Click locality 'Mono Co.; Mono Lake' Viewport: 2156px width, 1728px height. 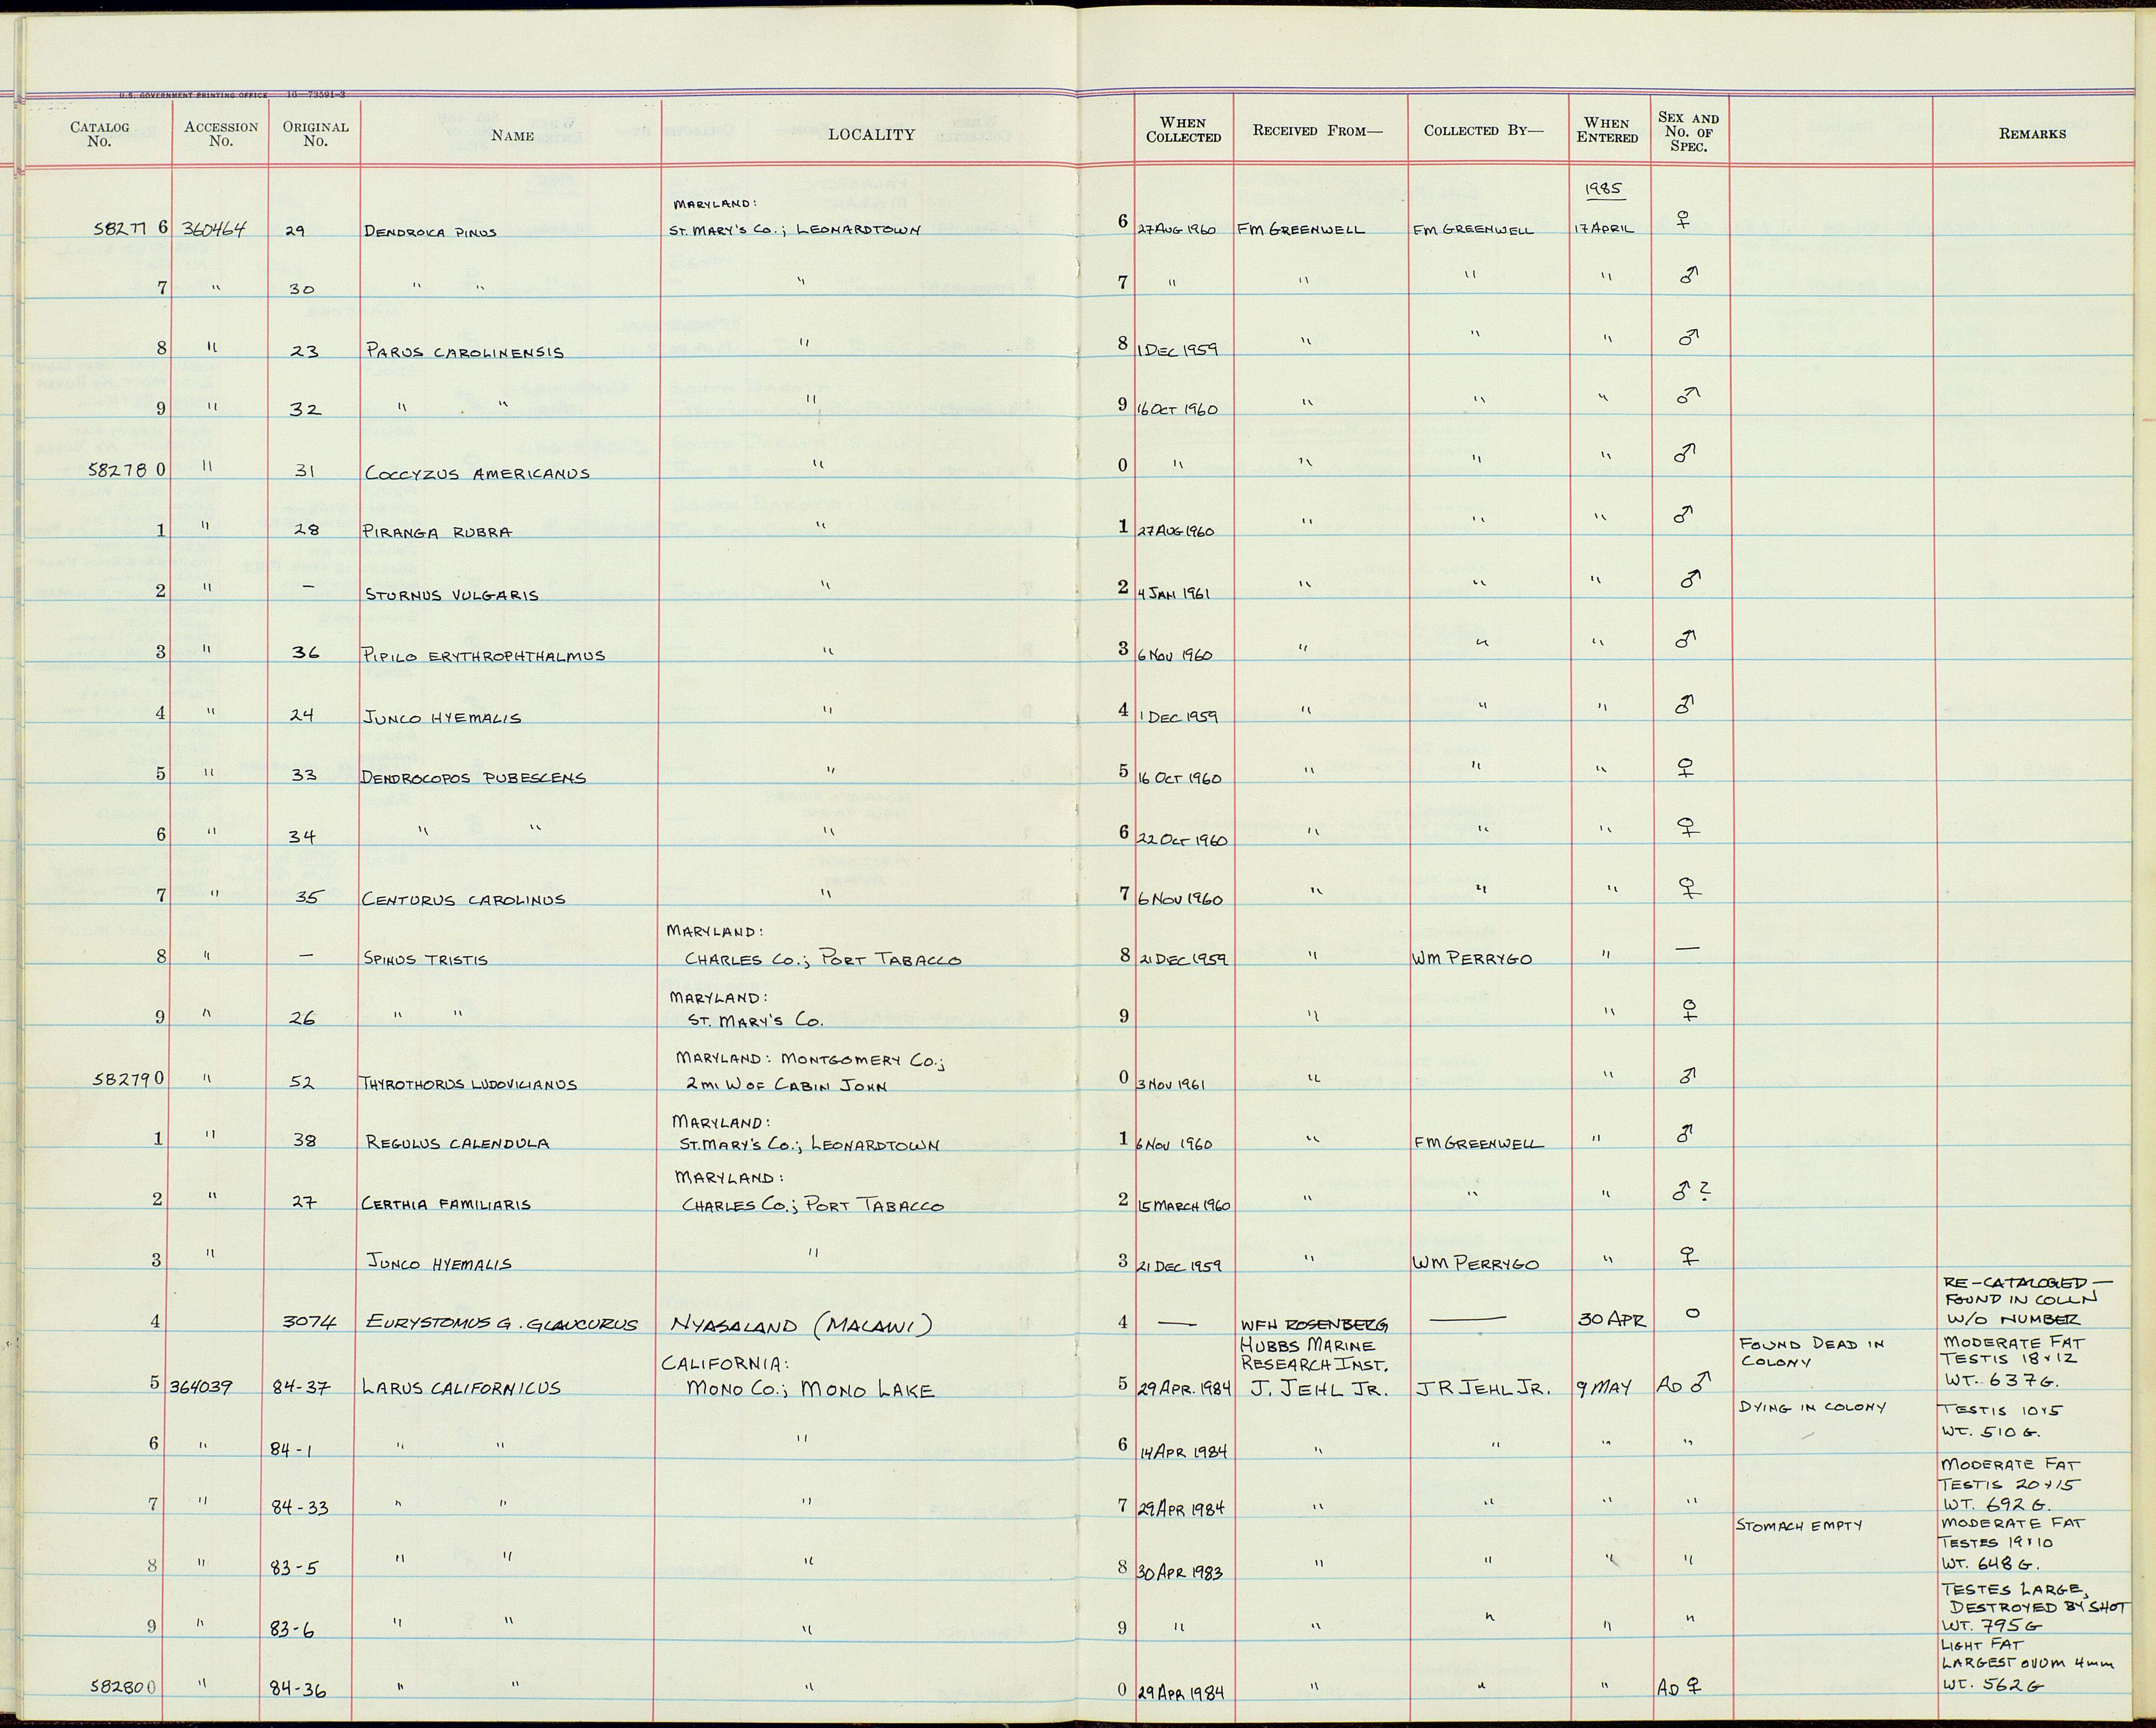pyautogui.click(x=810, y=1389)
